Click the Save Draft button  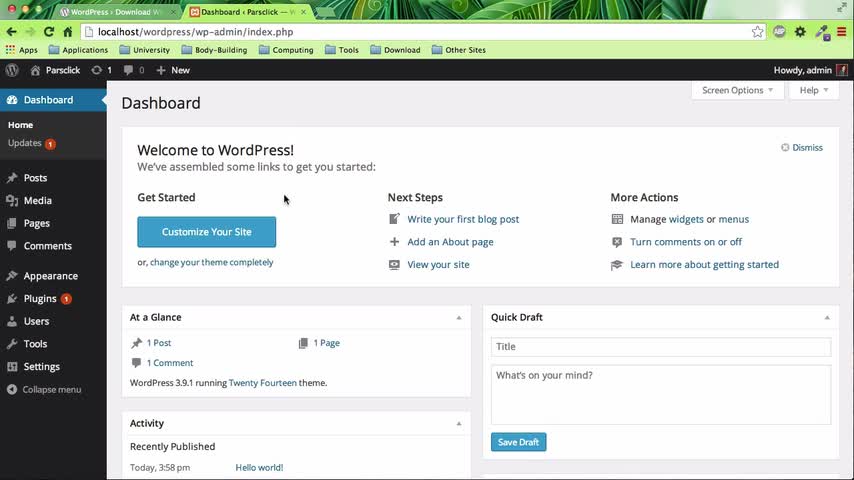tap(518, 442)
